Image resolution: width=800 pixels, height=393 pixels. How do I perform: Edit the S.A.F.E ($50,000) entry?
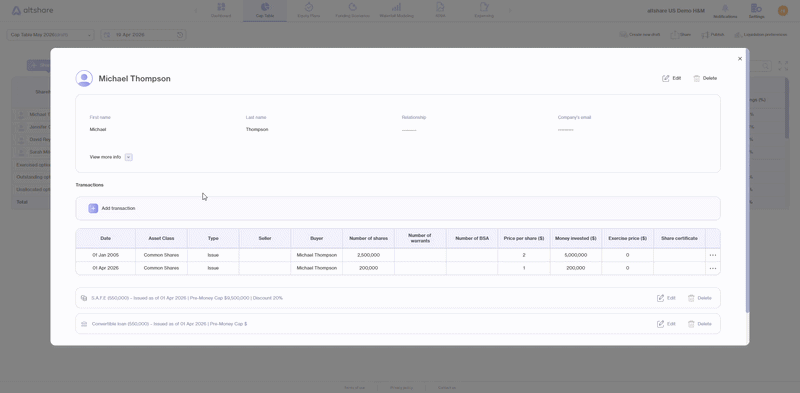point(666,298)
